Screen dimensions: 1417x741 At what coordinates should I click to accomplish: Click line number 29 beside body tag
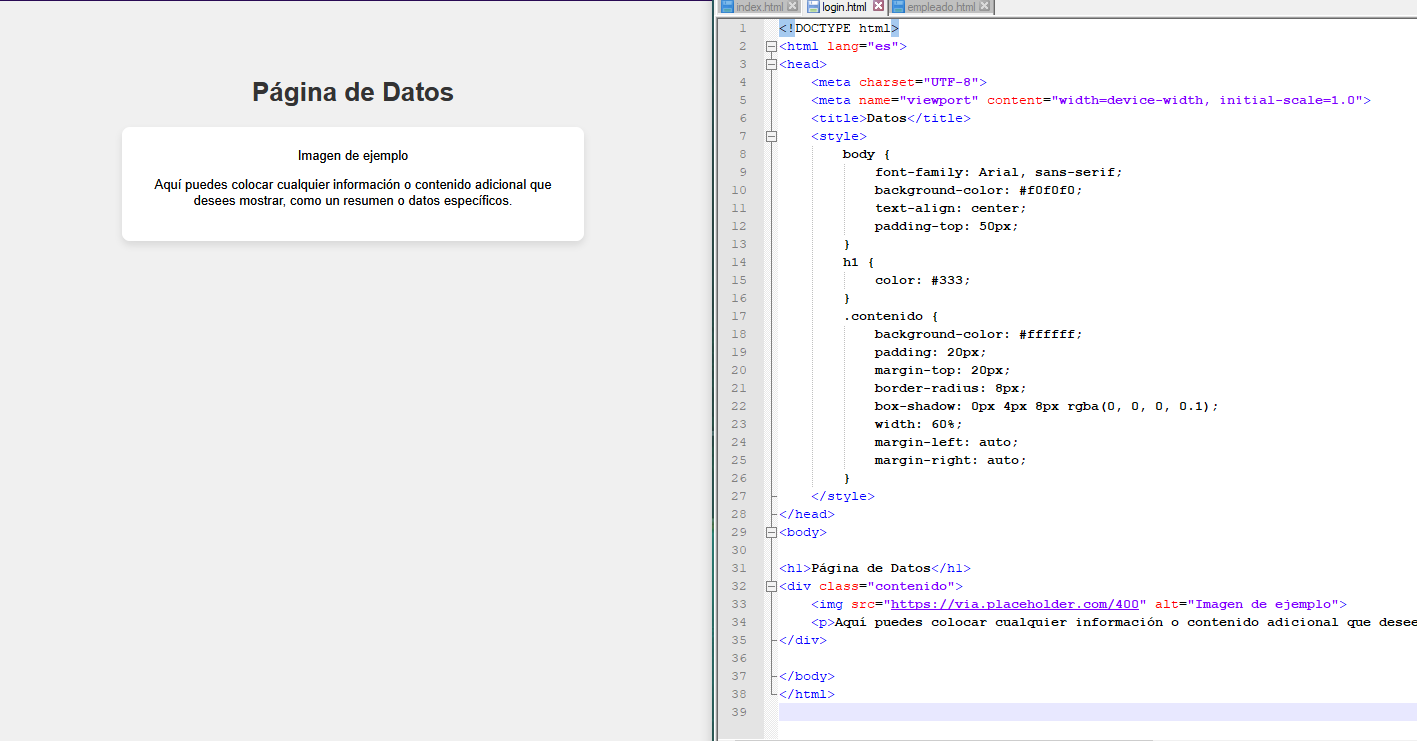point(739,532)
